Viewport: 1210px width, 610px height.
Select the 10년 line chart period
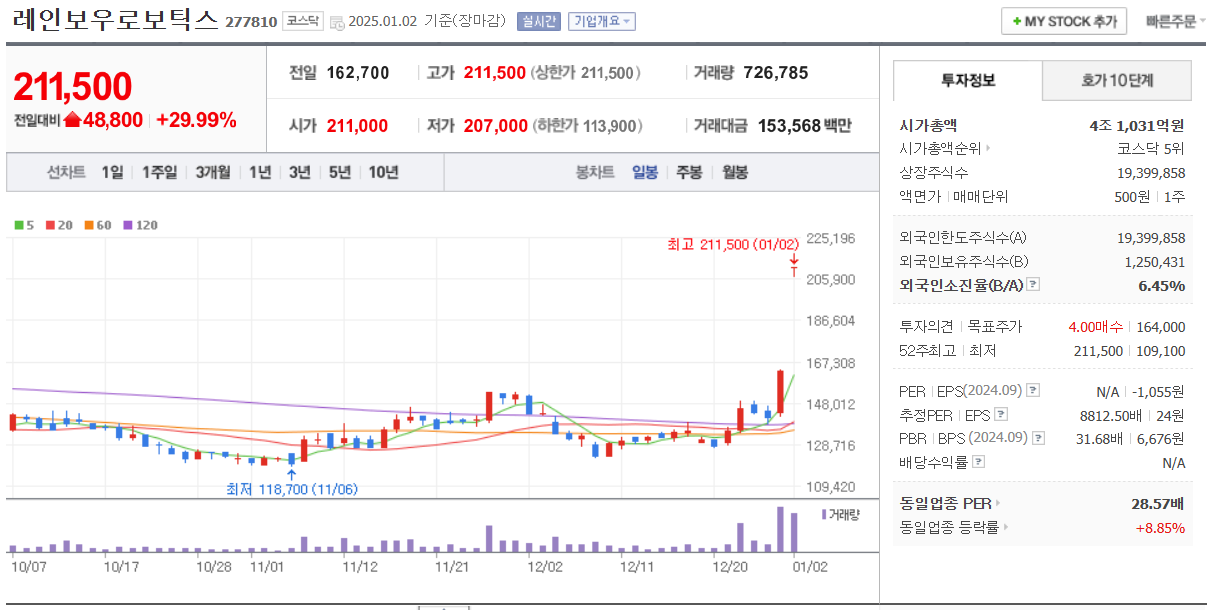(x=383, y=172)
